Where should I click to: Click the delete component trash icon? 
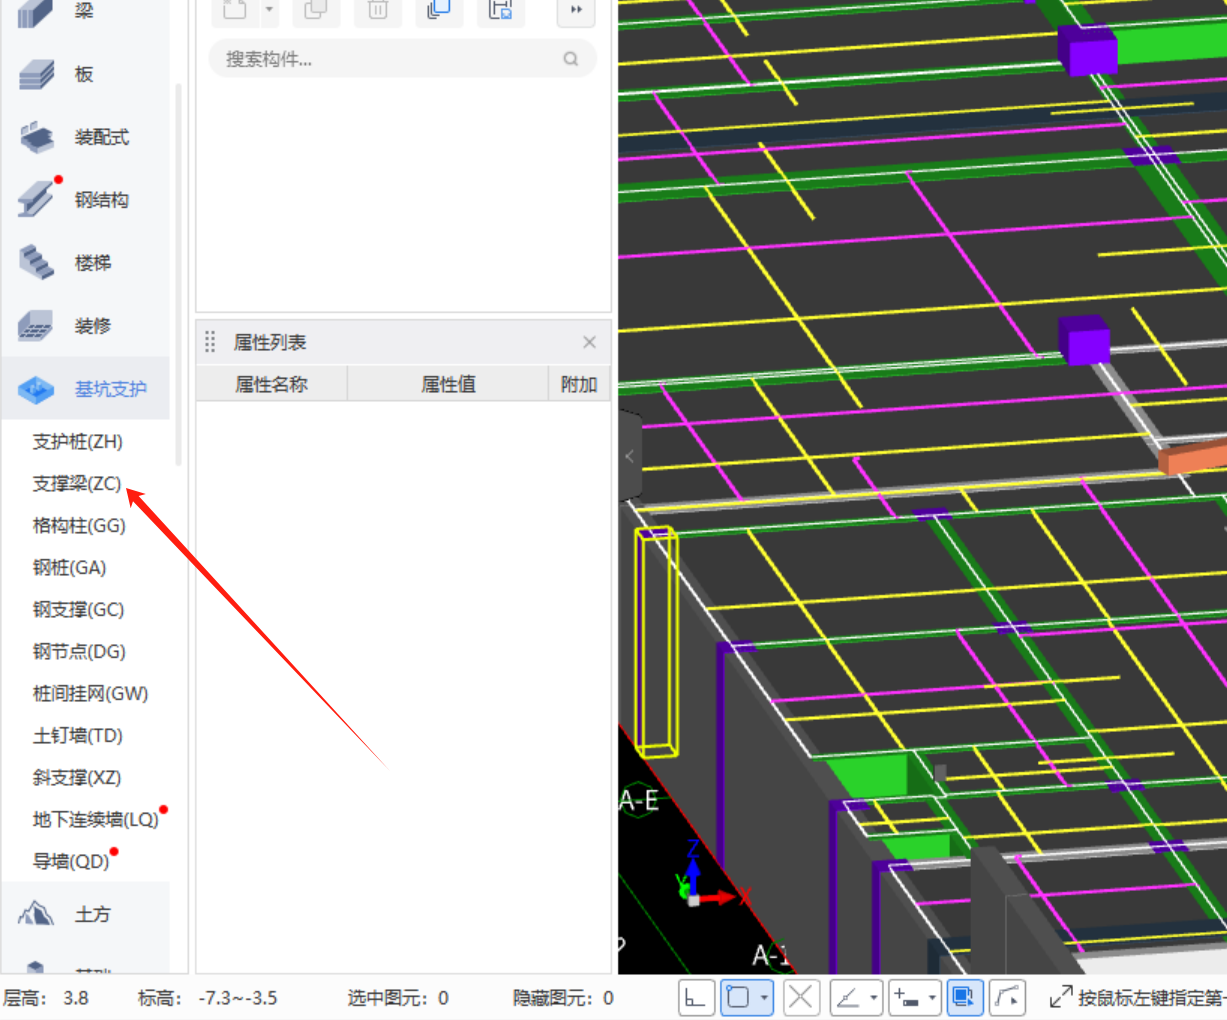(x=378, y=10)
